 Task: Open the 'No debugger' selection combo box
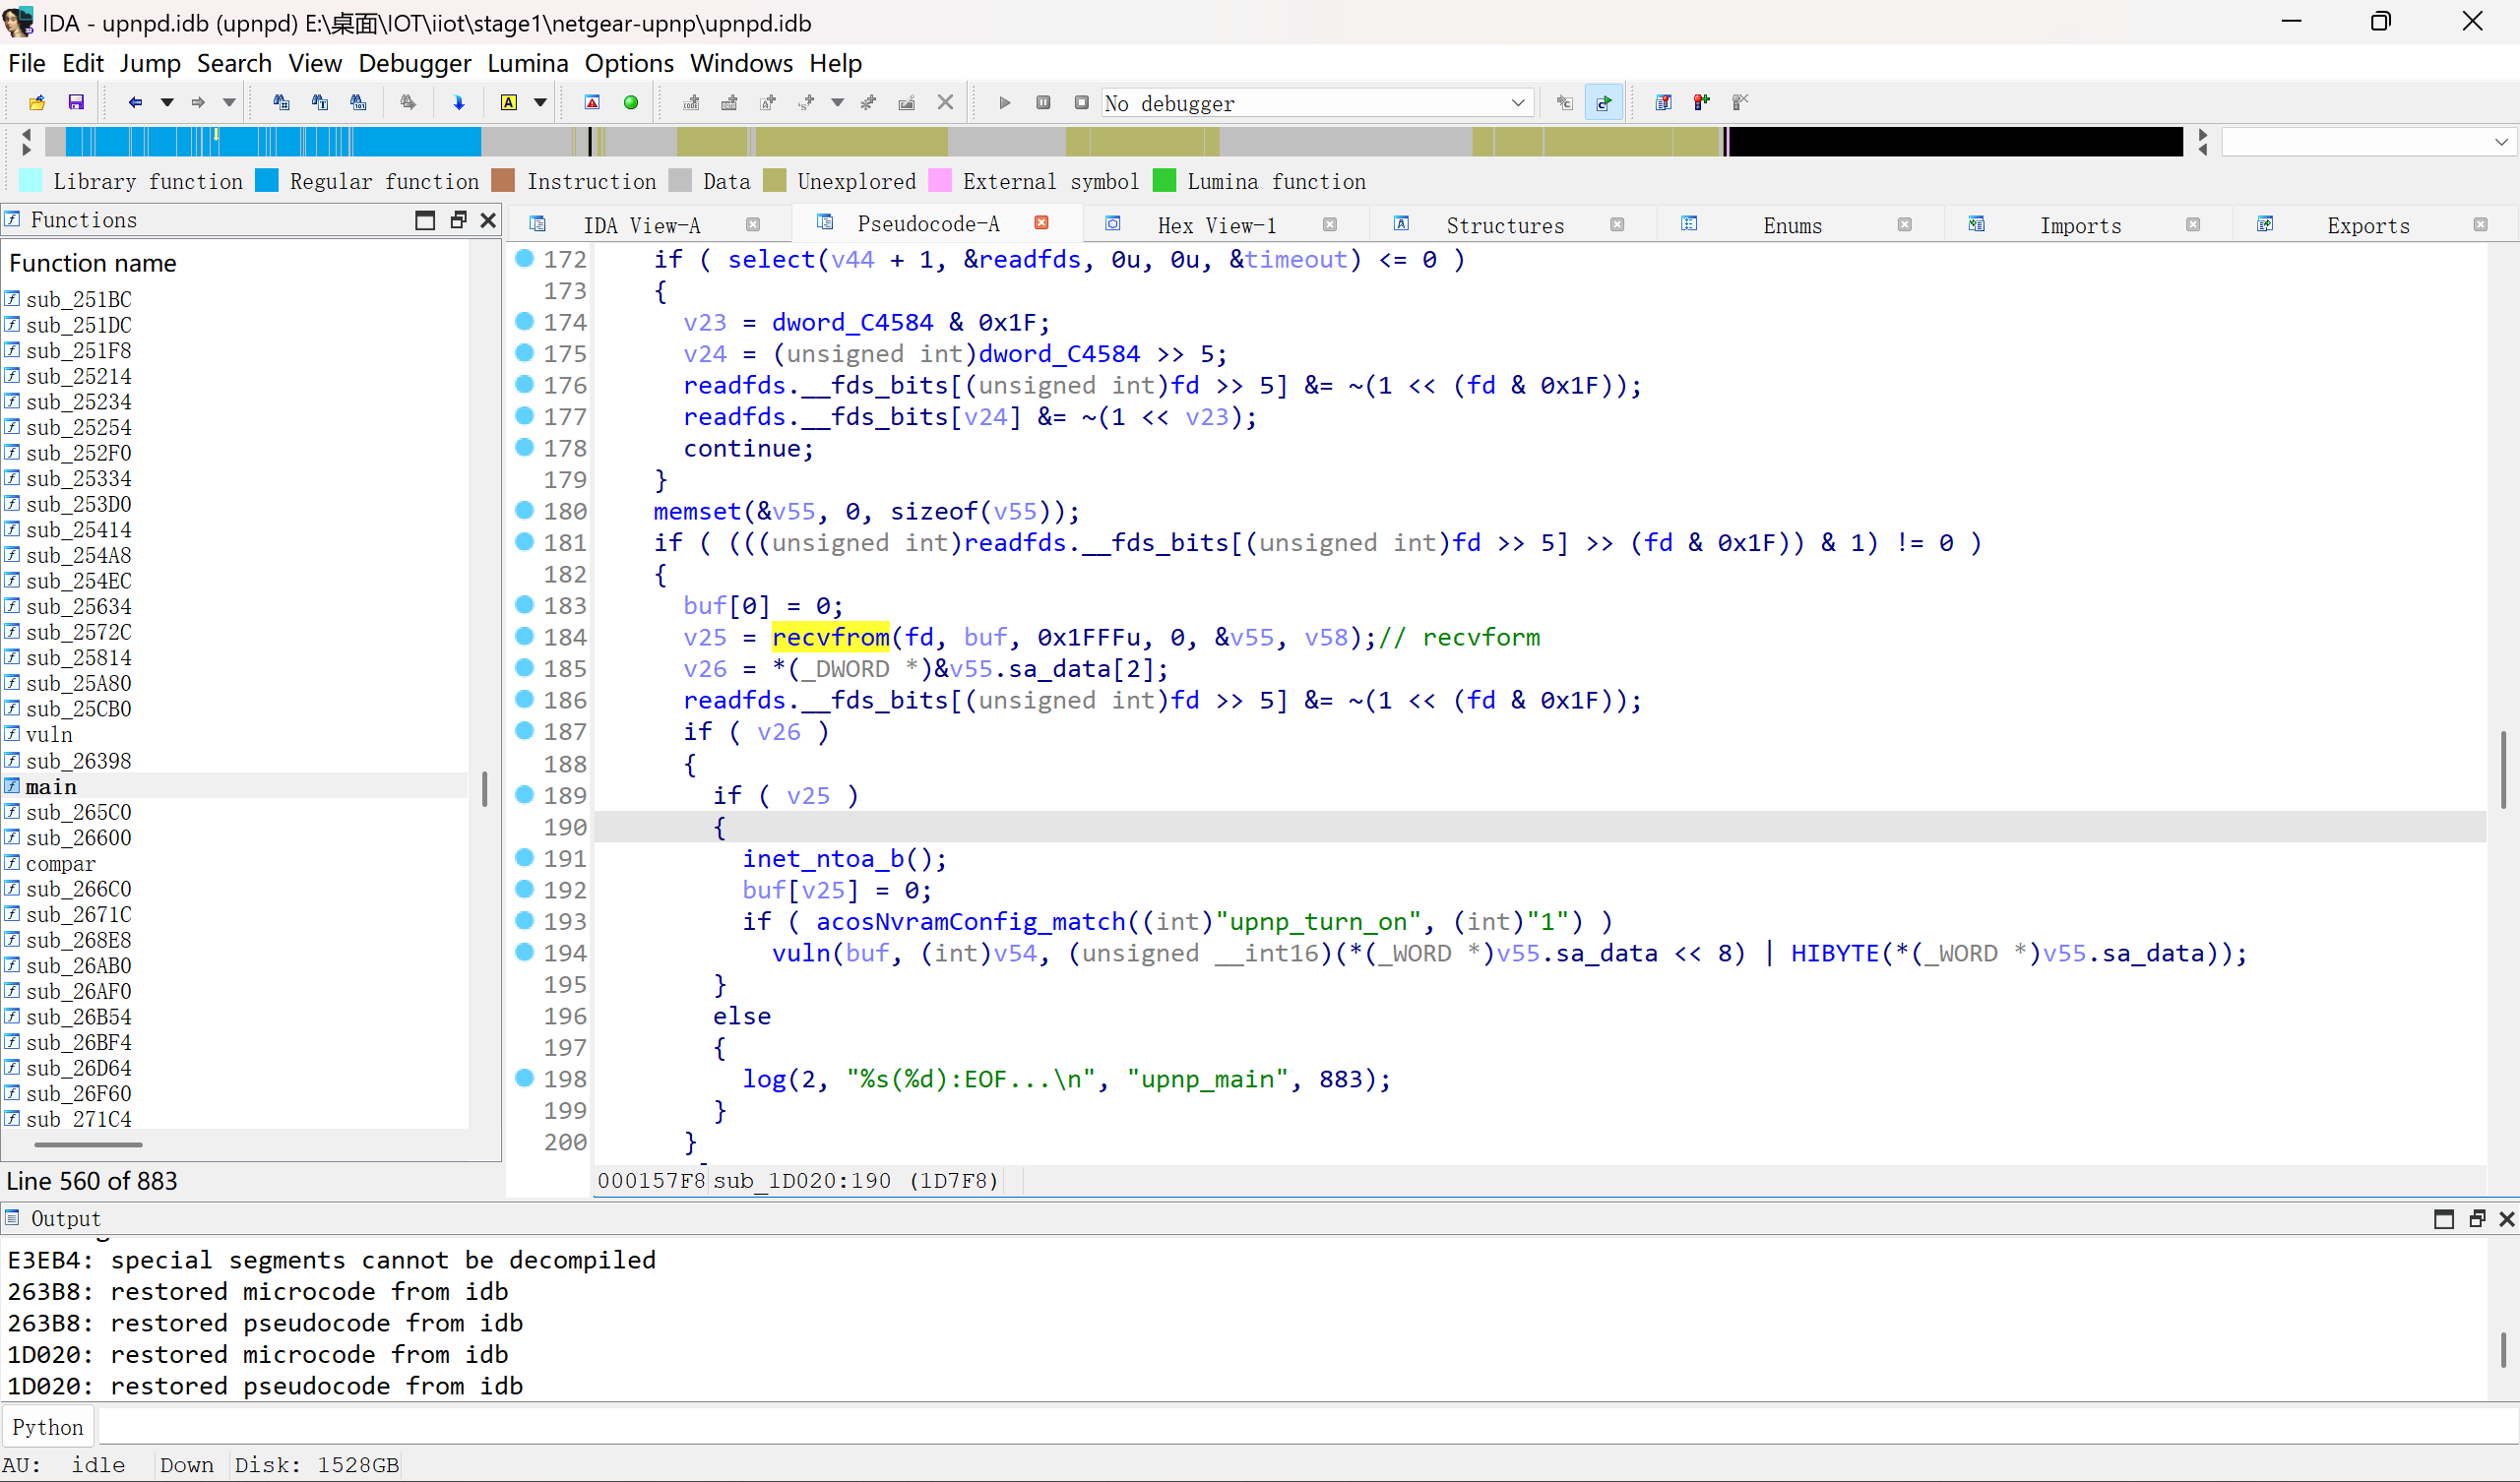(x=1317, y=103)
